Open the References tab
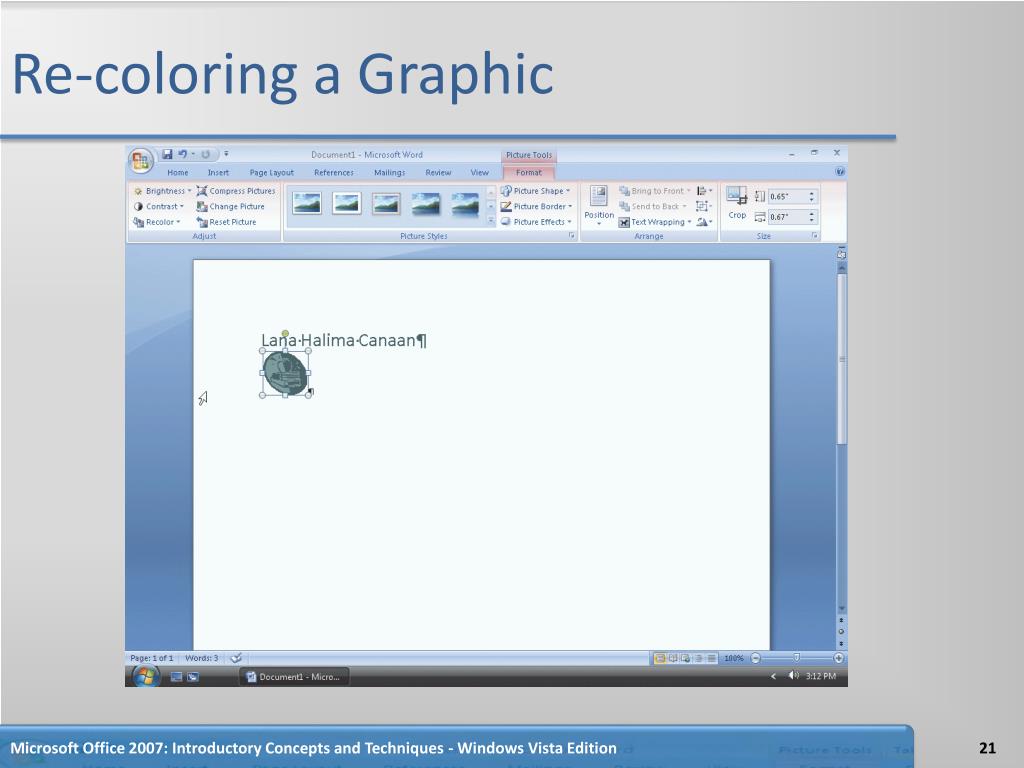The image size is (1024, 768). click(x=334, y=172)
